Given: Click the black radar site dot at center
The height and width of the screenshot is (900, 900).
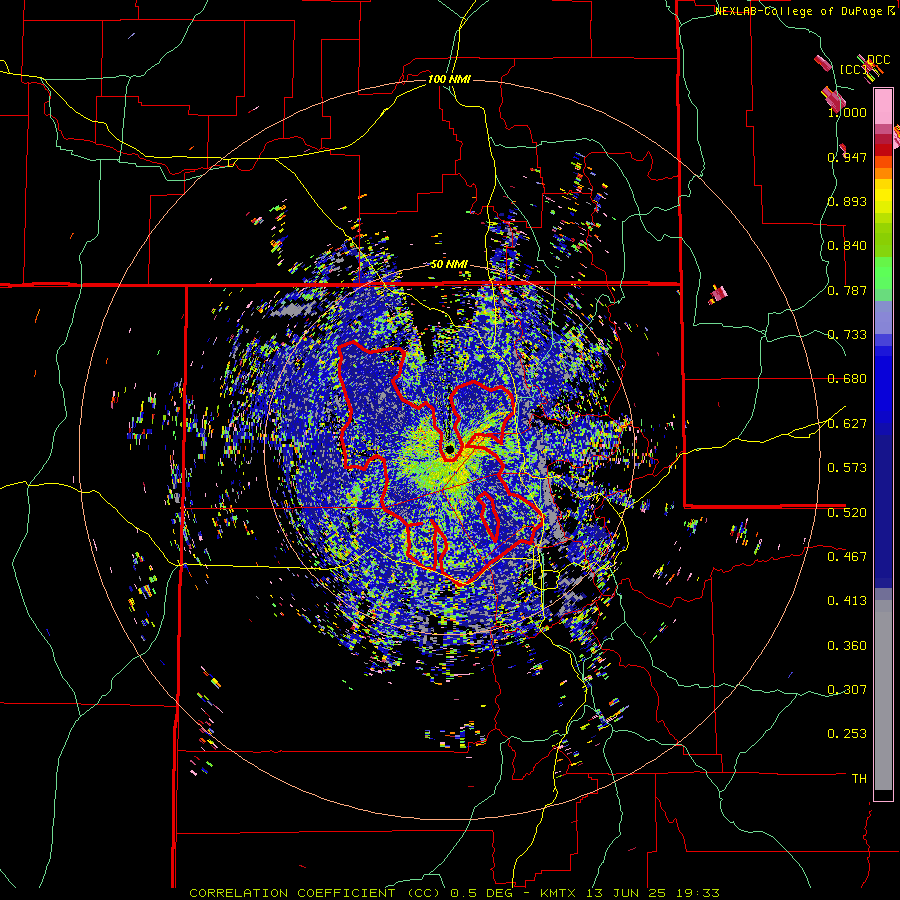Looking at the screenshot, I should coord(449,449).
